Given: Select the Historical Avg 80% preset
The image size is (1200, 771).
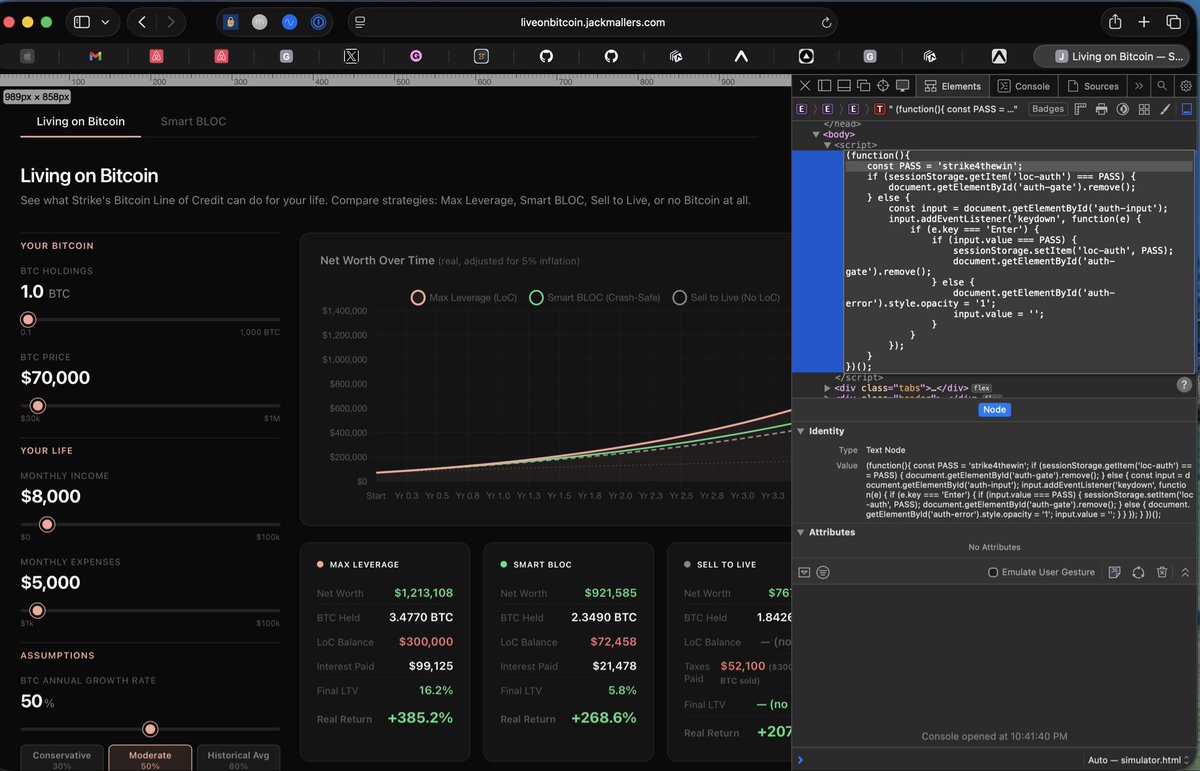Looking at the screenshot, I should click(x=238, y=759).
